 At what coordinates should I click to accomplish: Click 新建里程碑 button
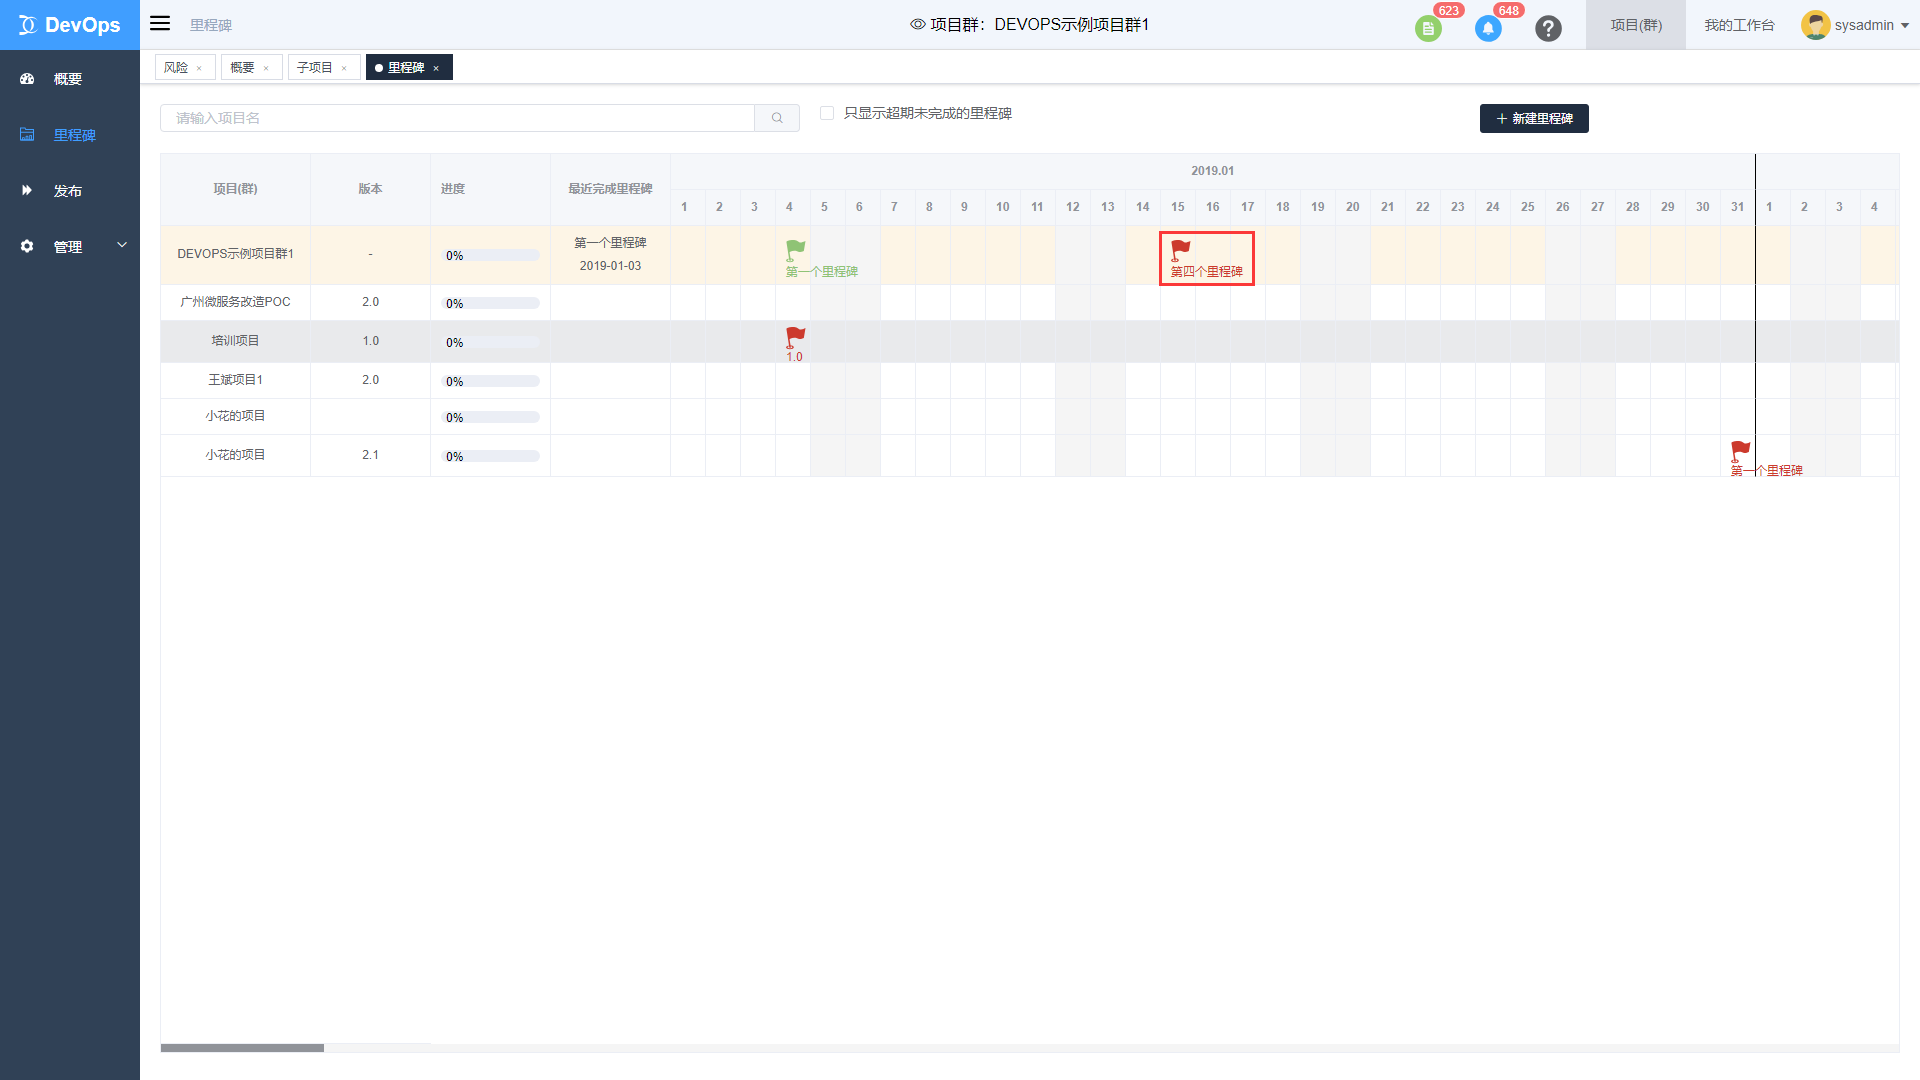(1535, 117)
